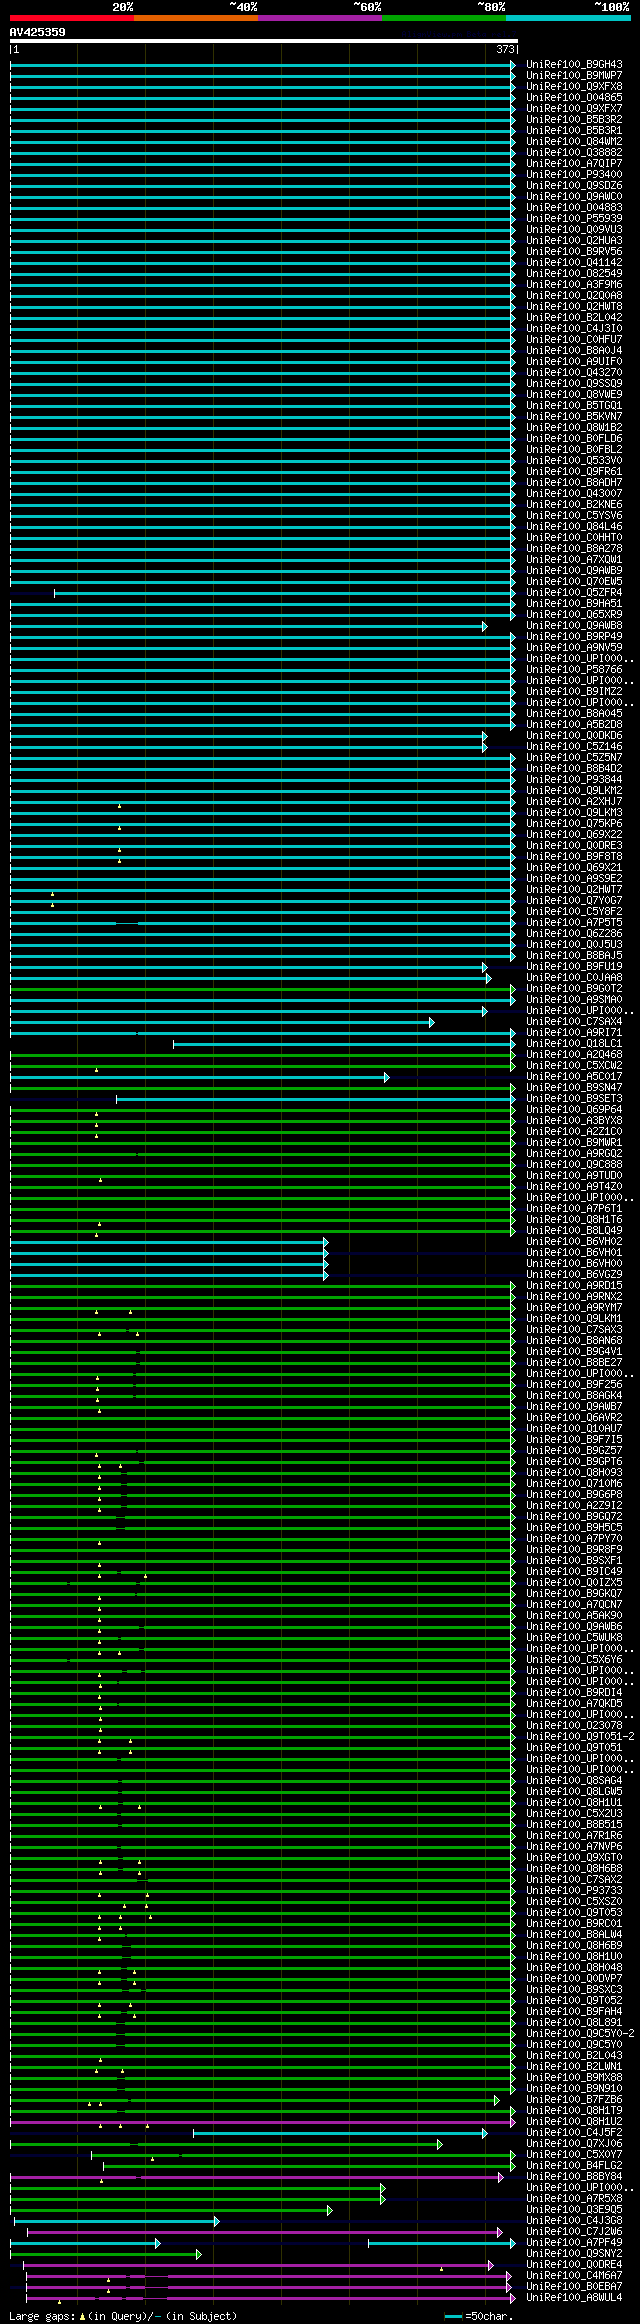Click hit label UniRef100_P58766
Image resolution: width=640 pixels, height=2324 pixels.
tap(574, 670)
